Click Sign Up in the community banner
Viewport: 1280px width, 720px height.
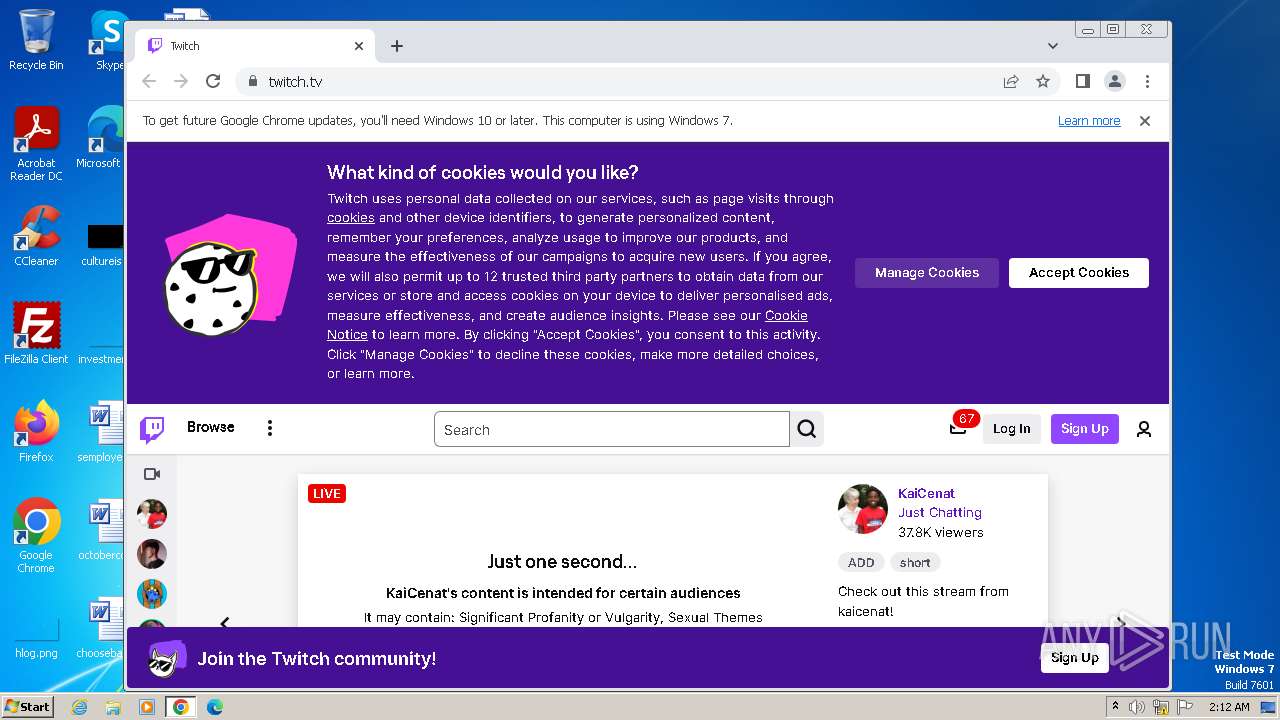(1075, 658)
